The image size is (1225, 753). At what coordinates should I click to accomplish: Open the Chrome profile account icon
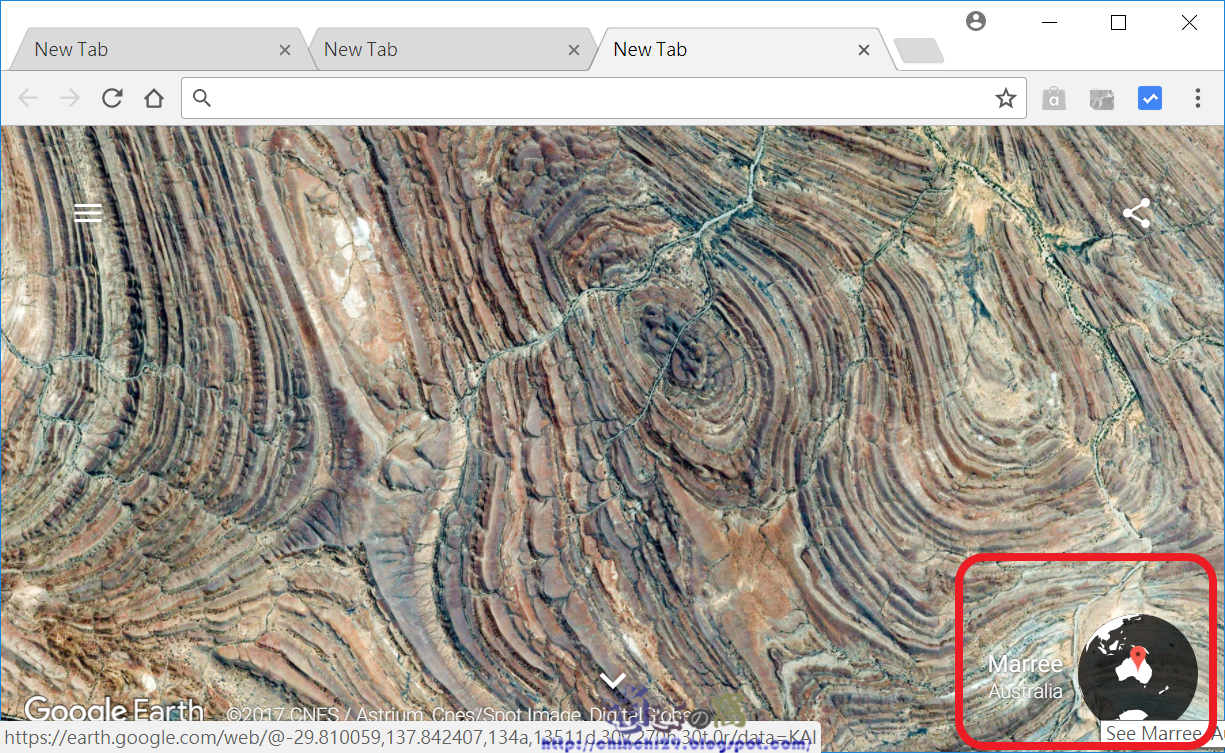[x=976, y=21]
